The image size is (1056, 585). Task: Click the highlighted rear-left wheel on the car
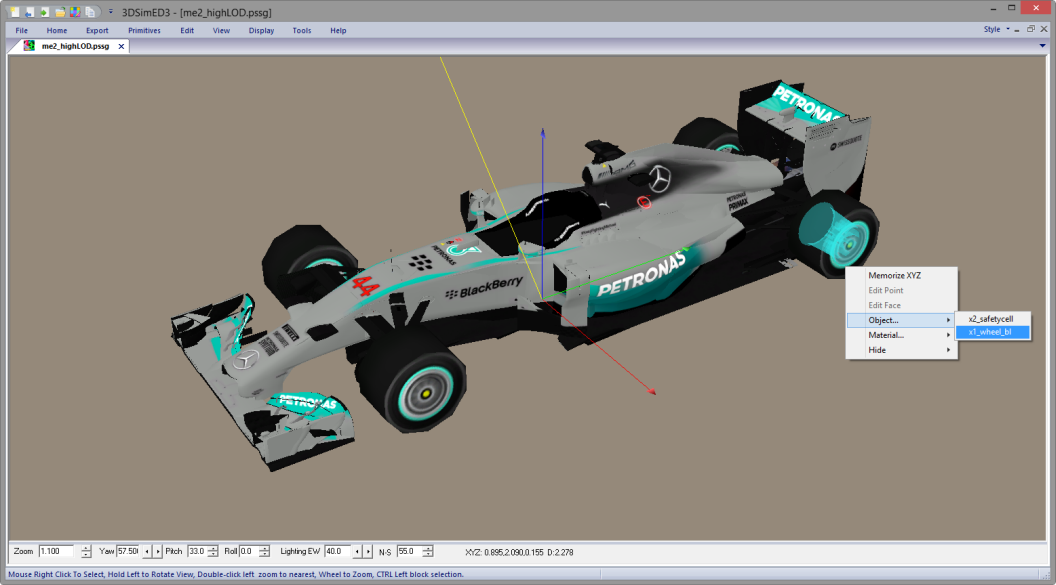(837, 235)
